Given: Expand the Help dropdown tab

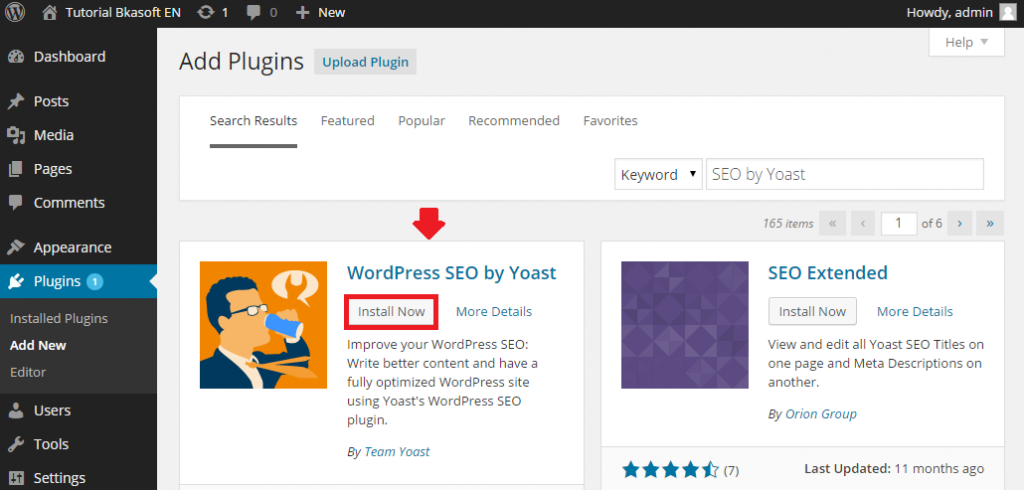Looking at the screenshot, I should [x=966, y=42].
